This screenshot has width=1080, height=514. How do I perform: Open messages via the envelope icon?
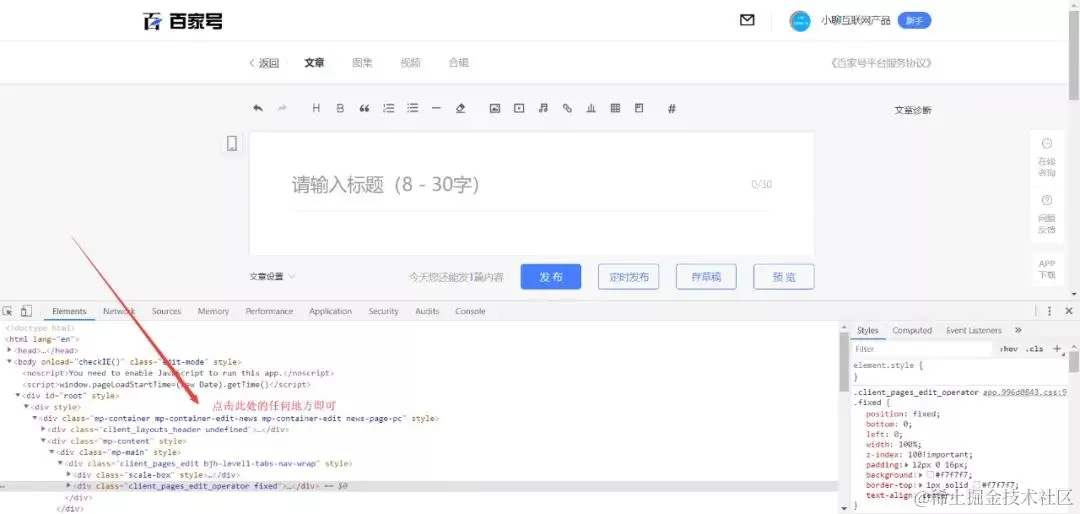click(747, 20)
